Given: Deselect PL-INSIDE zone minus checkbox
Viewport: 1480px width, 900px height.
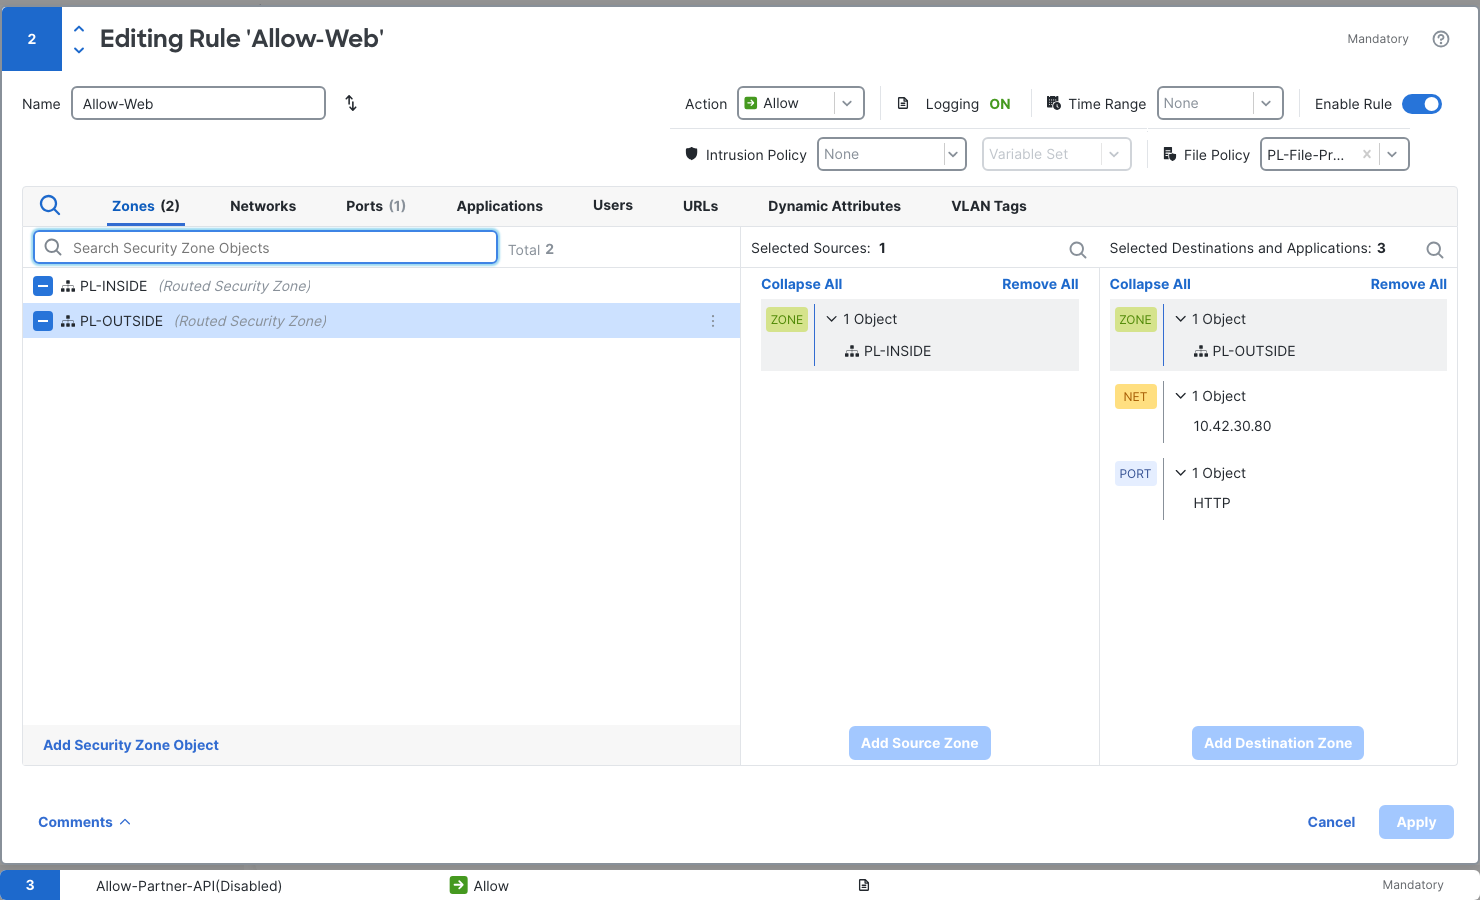Looking at the screenshot, I should coord(43,286).
